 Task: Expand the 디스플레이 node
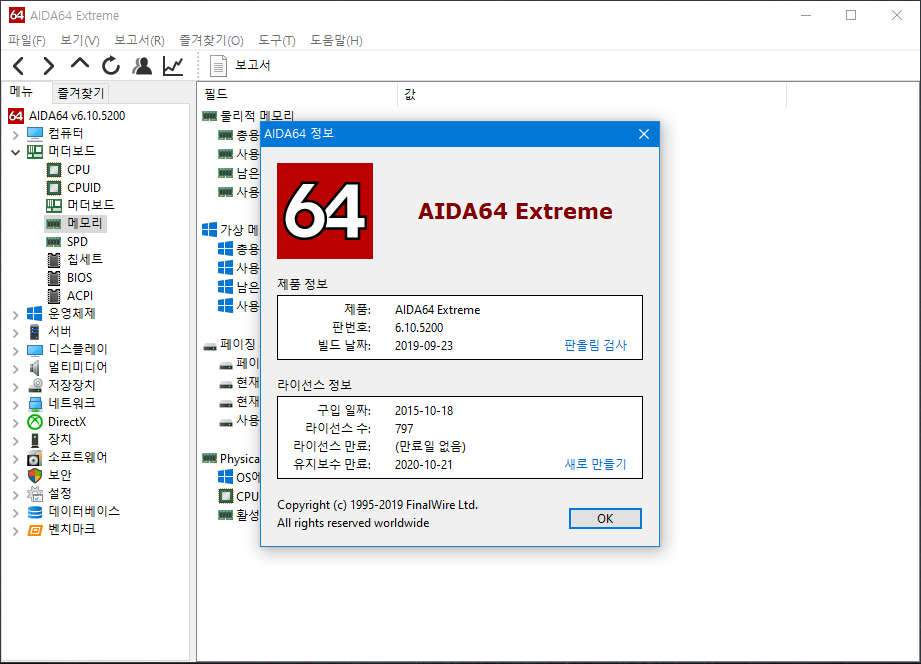[x=15, y=351]
